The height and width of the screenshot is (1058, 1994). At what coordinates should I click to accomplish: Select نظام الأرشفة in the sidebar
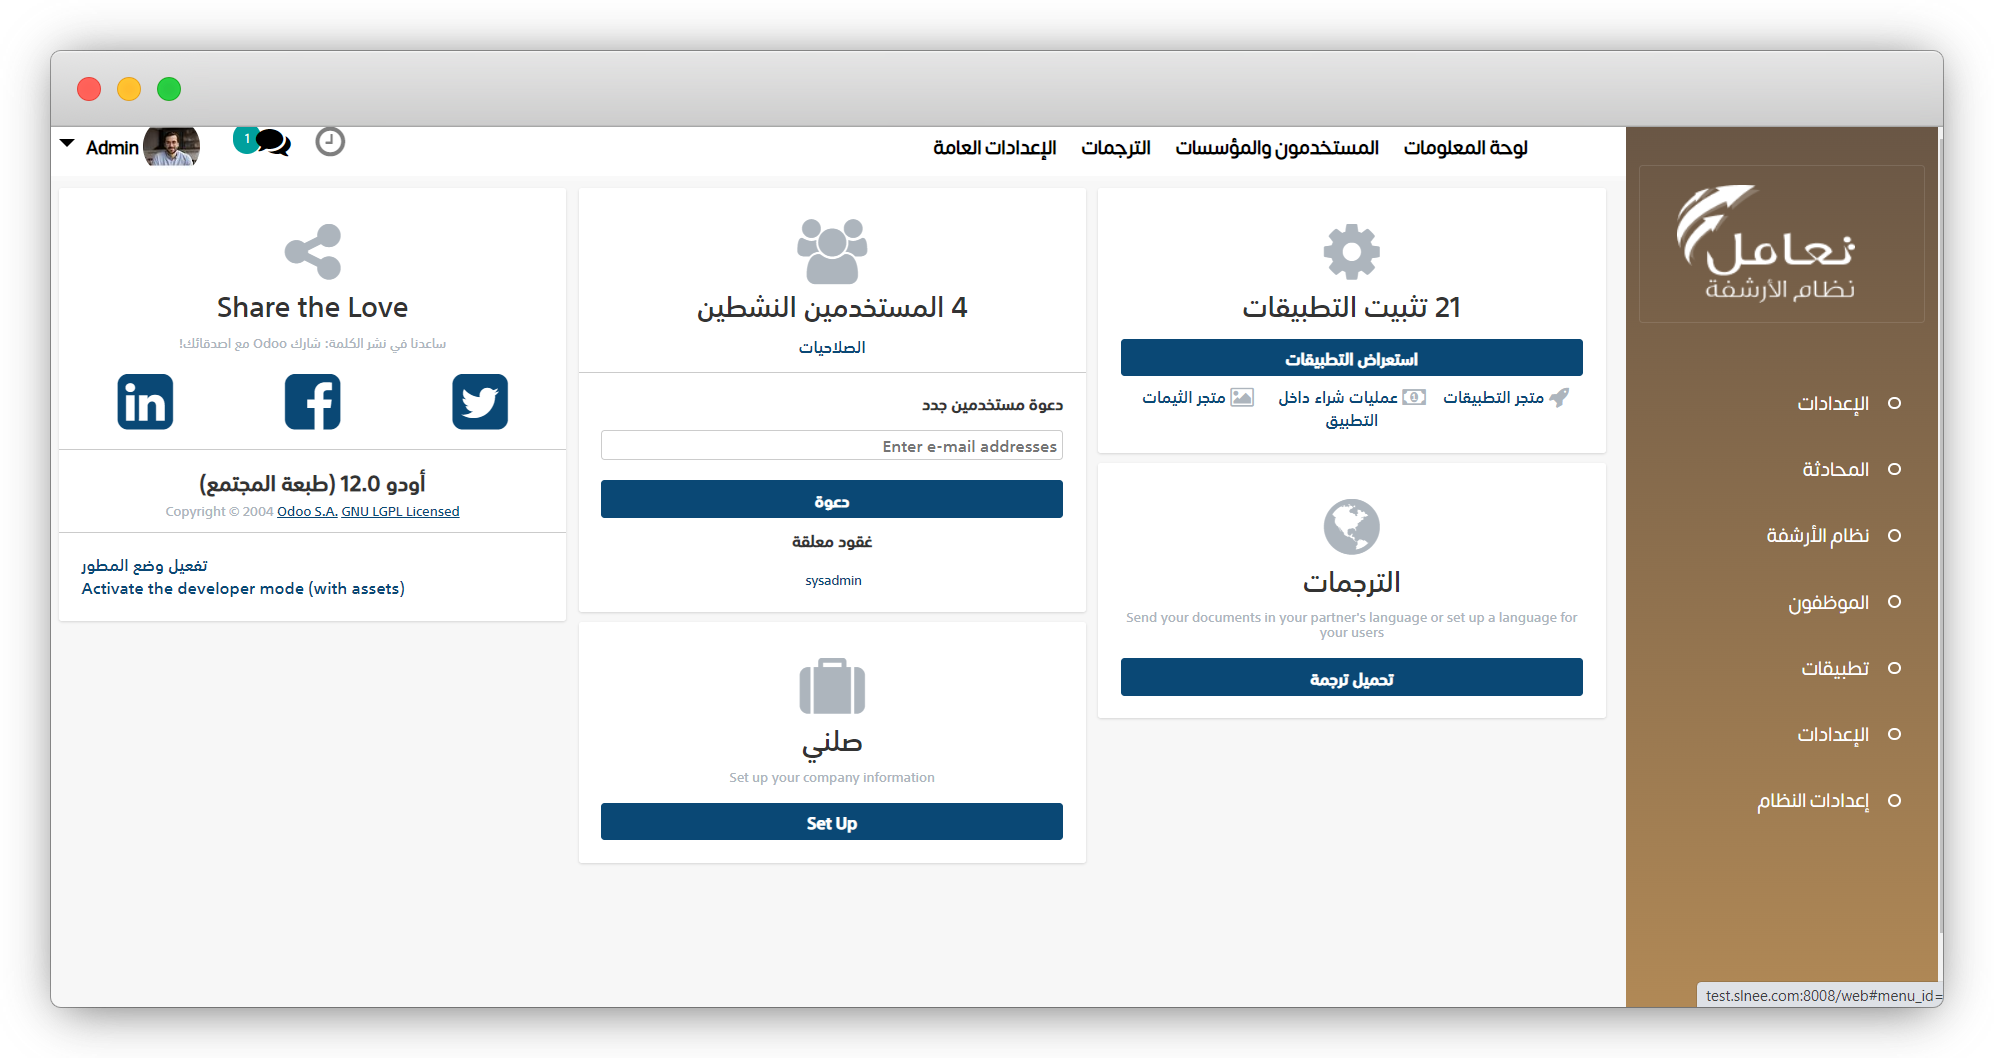pyautogui.click(x=1817, y=536)
